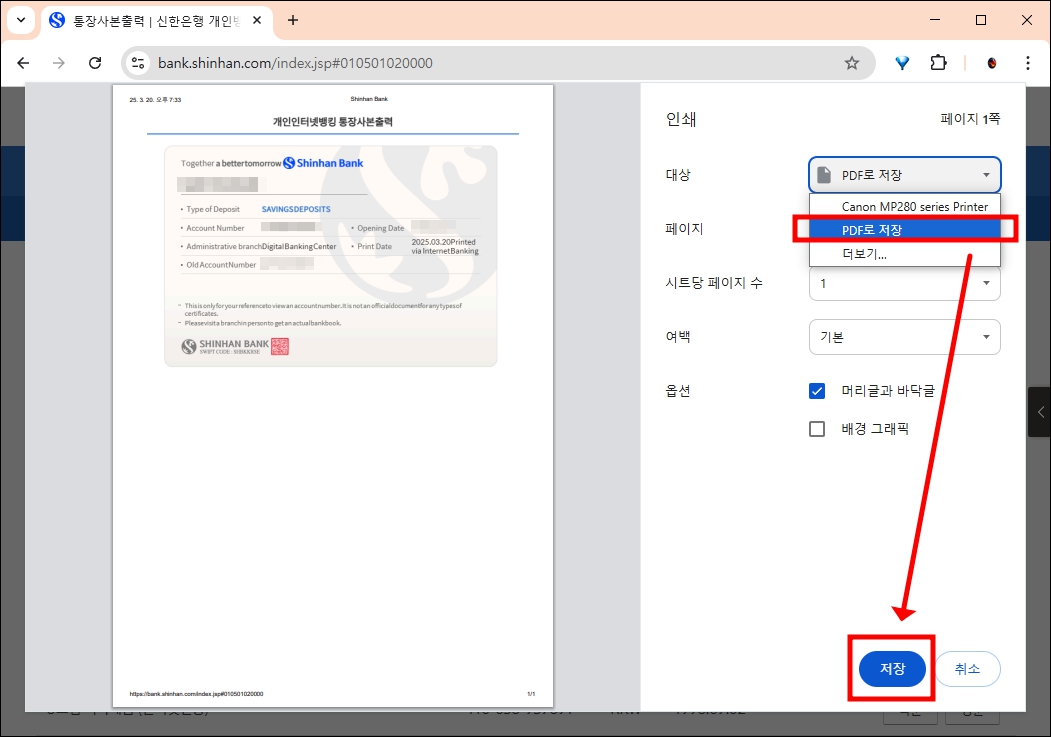Uncheck the 머리글과 바닥글 option
Viewport: 1051px width, 737px height.
[x=816, y=390]
